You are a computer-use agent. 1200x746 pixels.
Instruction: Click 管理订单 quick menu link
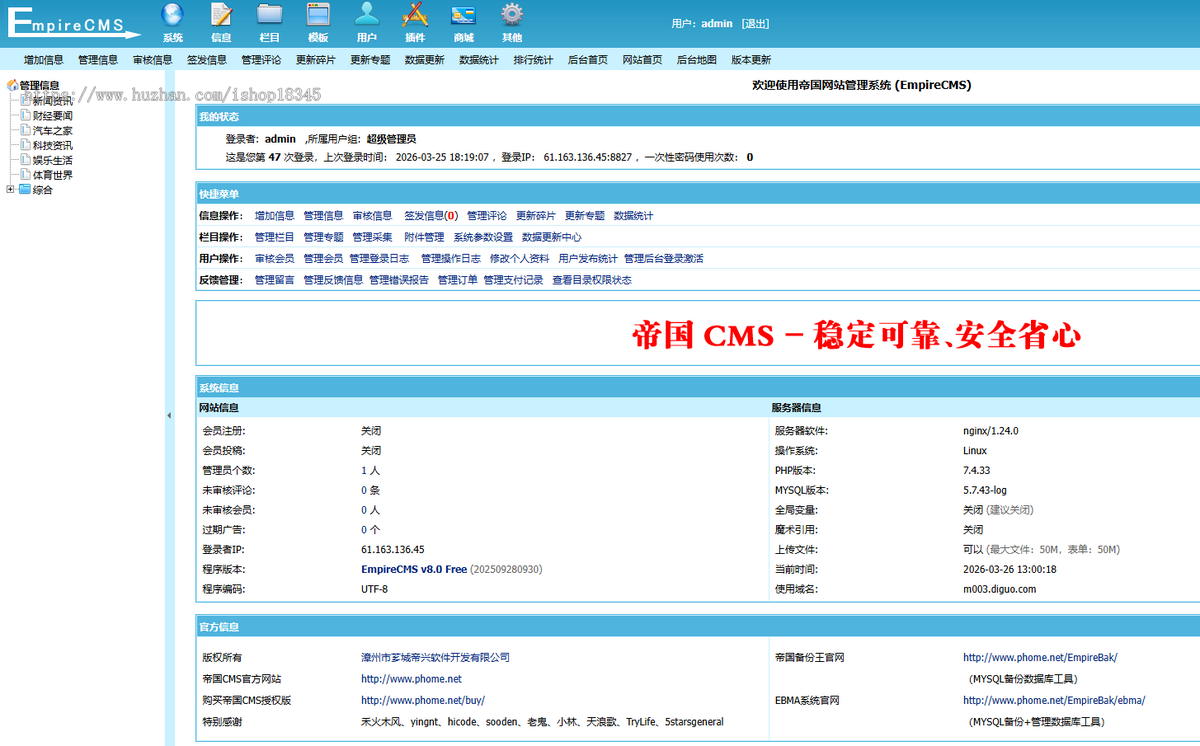pyautogui.click(x=458, y=280)
